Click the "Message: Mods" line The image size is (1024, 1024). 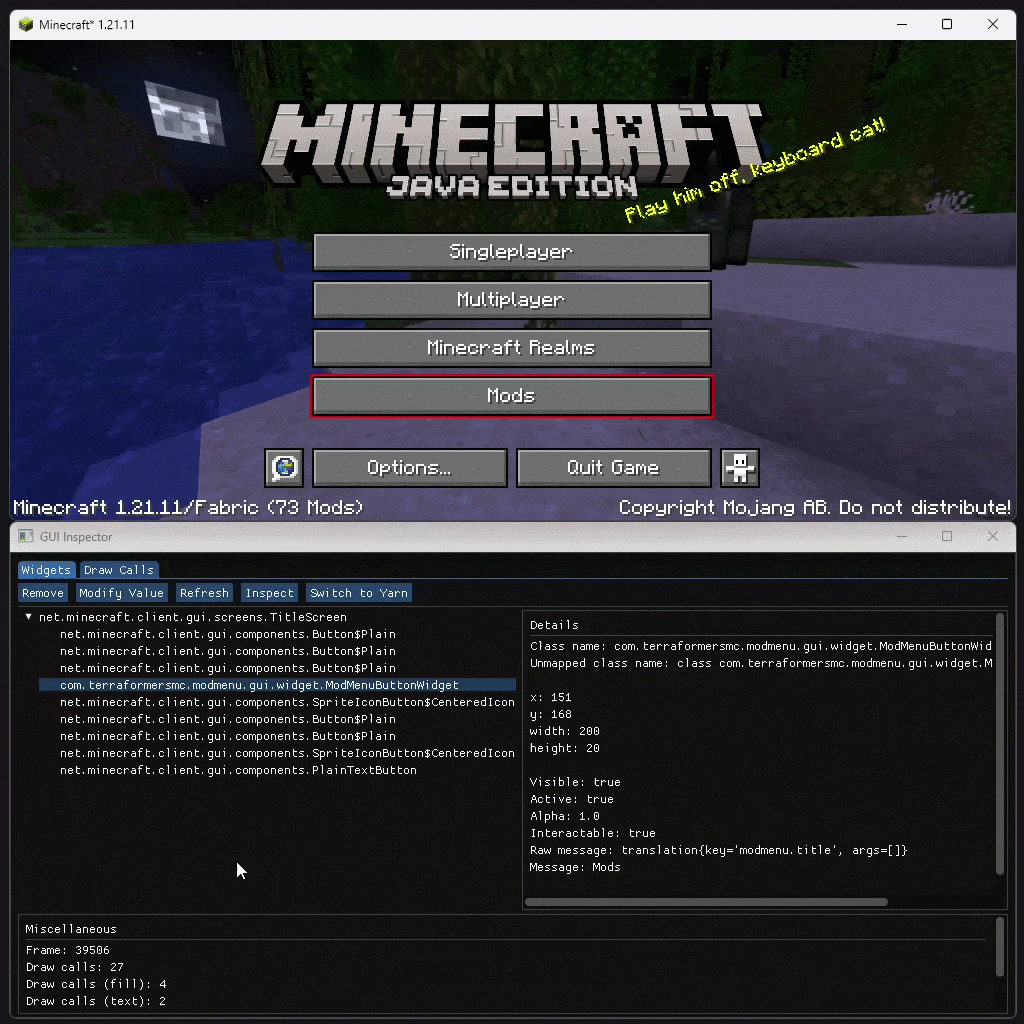pyautogui.click(x=575, y=867)
